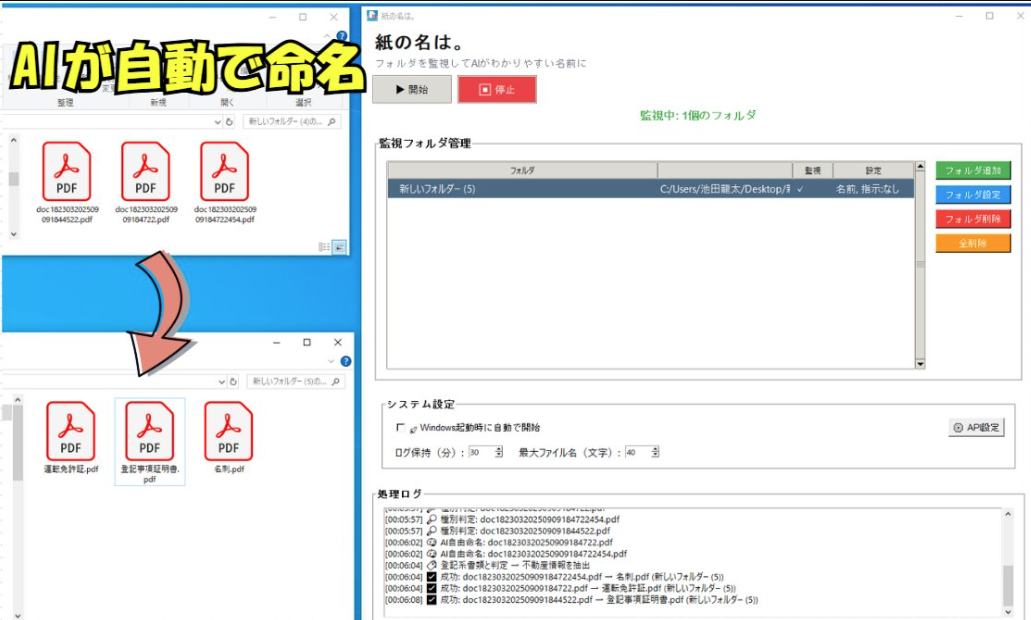Click the 最大ファイル名 character limit field
The width and height of the screenshot is (1031, 620).
(634, 452)
